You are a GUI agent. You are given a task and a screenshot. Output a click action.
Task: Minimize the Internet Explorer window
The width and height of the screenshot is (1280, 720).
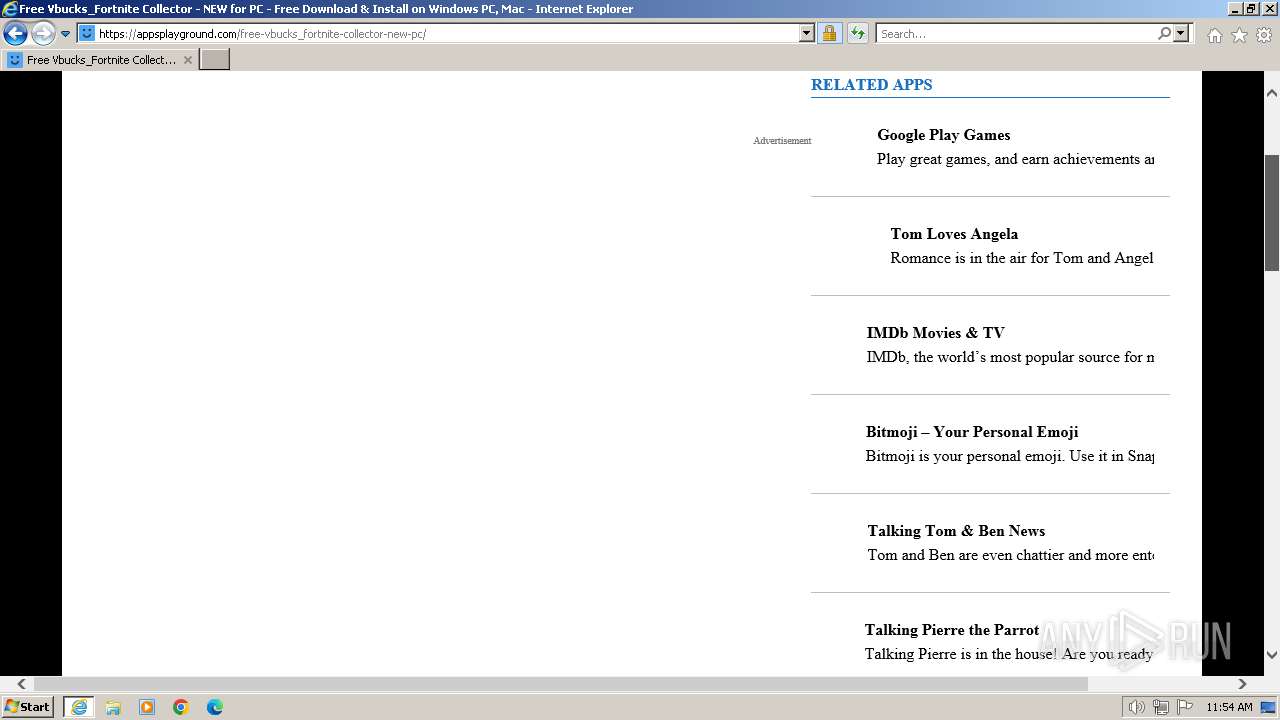pyautogui.click(x=1233, y=9)
